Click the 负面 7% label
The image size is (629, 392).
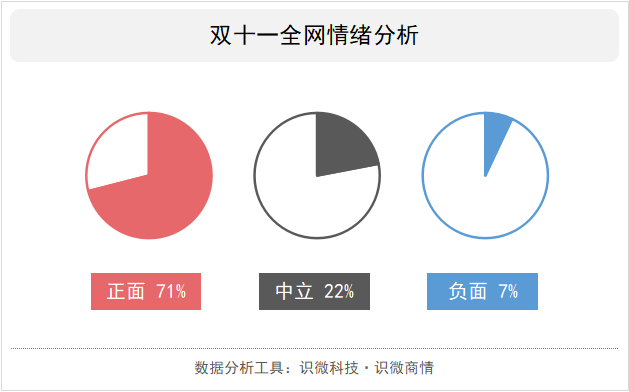tap(483, 291)
